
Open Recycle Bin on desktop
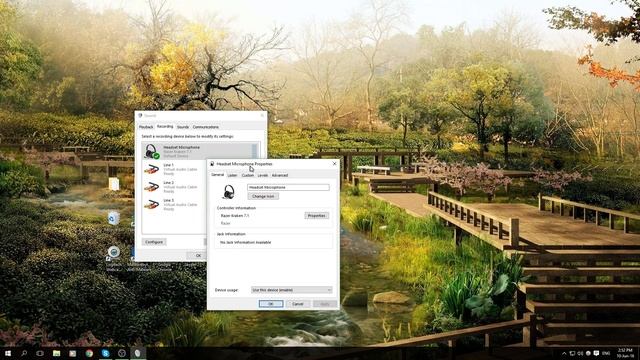coord(114,218)
